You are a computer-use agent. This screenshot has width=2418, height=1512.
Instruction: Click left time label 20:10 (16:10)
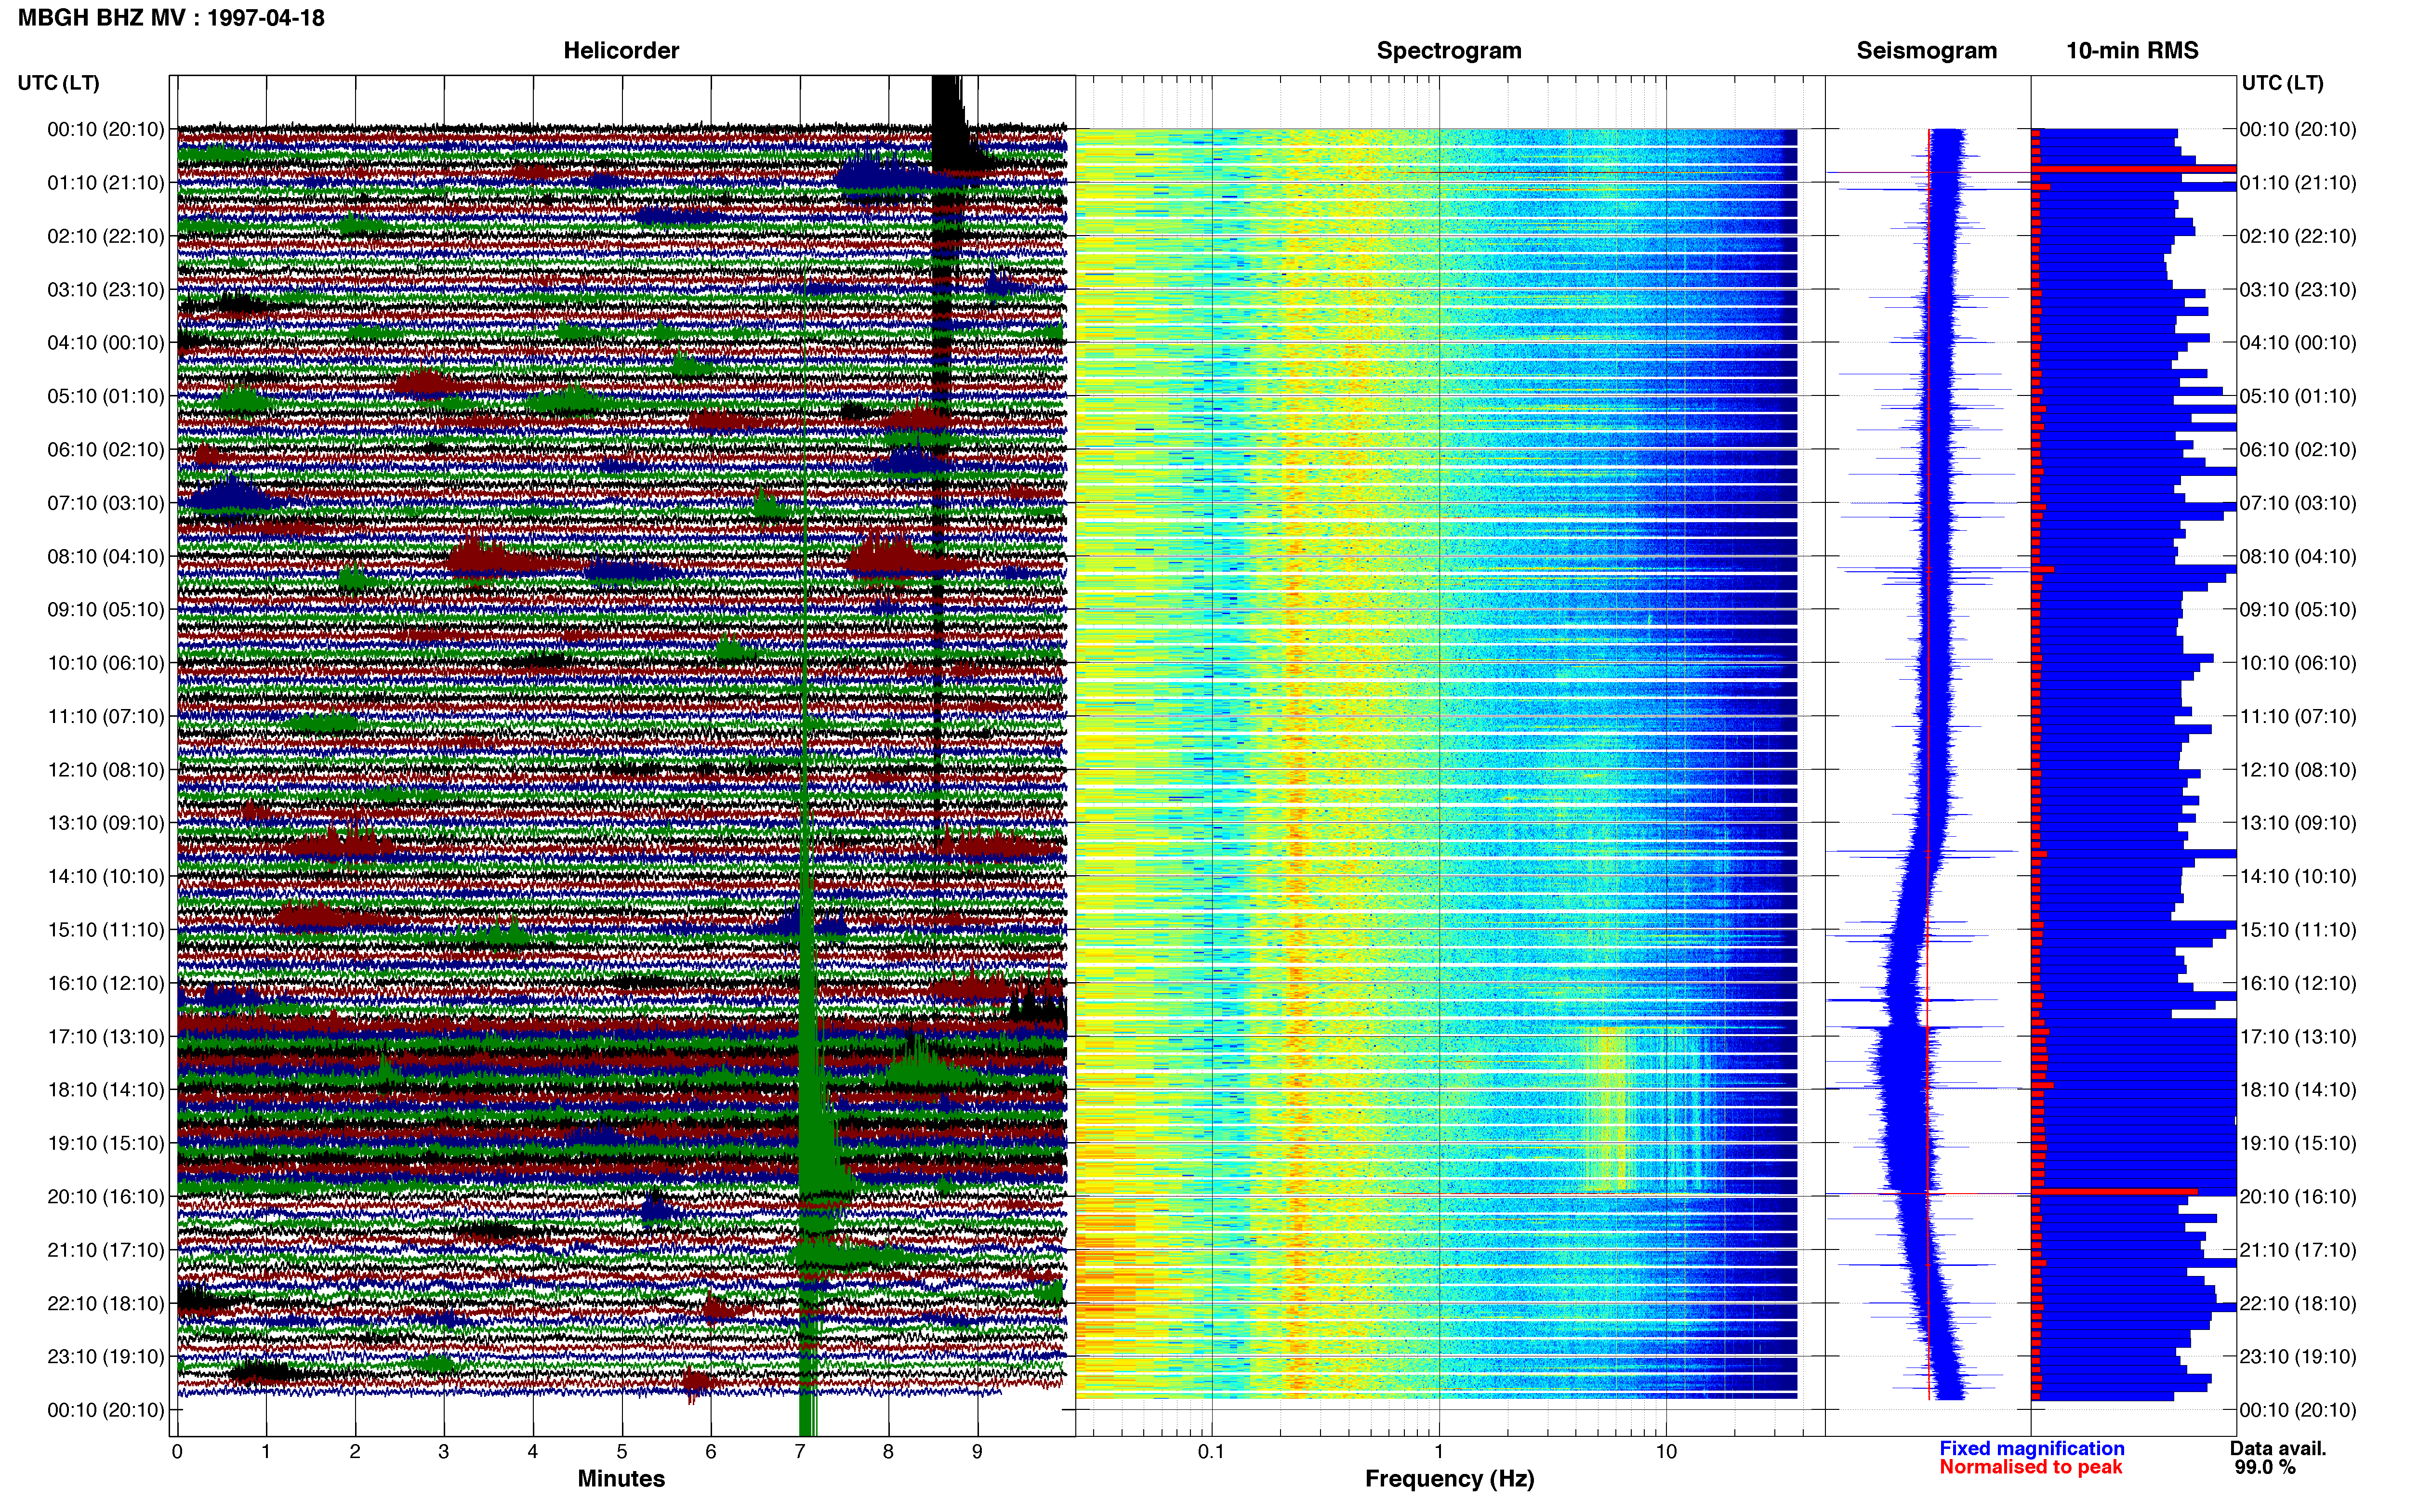coord(106,1196)
